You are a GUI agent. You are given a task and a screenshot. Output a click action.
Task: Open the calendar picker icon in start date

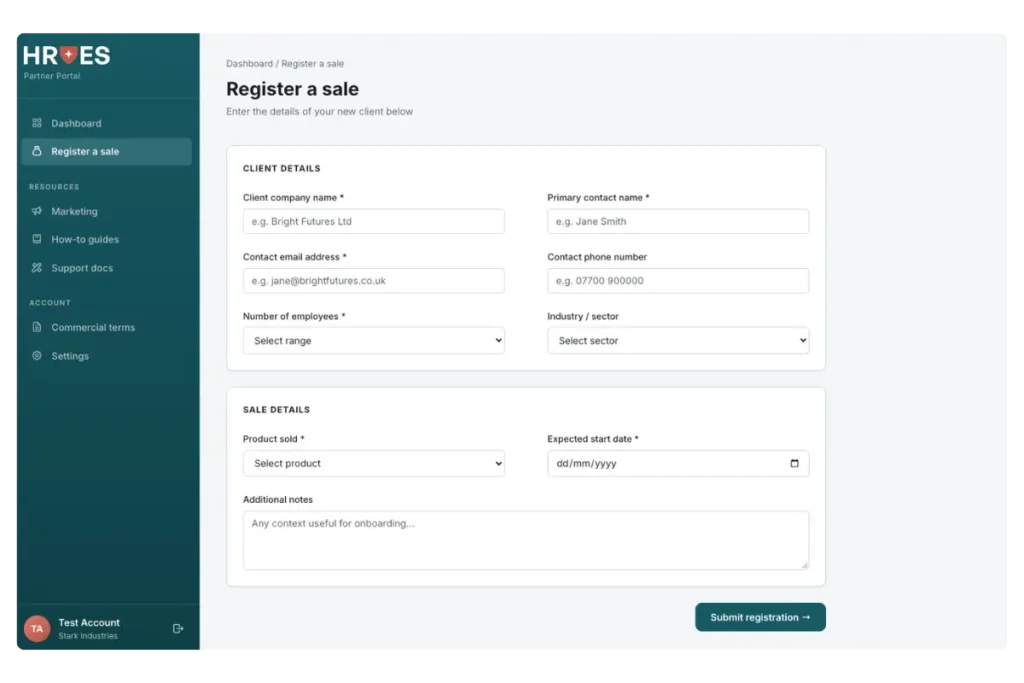(x=794, y=464)
